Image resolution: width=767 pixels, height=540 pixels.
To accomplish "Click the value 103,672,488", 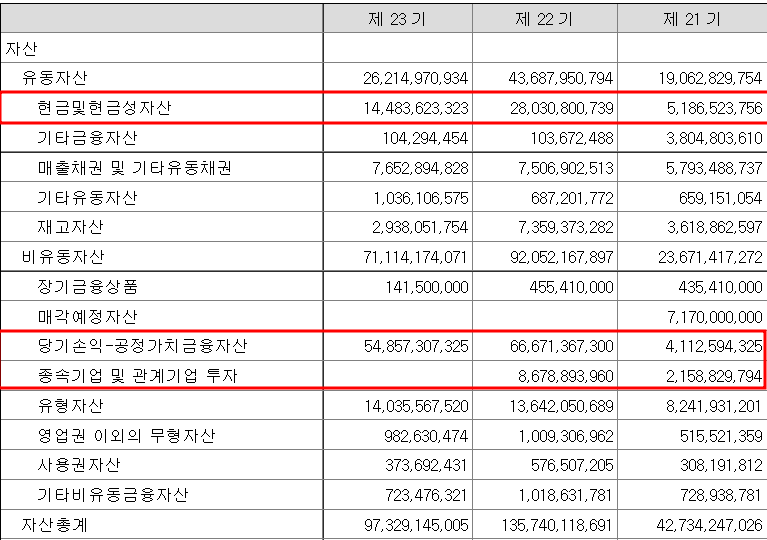I will pyautogui.click(x=572, y=138).
